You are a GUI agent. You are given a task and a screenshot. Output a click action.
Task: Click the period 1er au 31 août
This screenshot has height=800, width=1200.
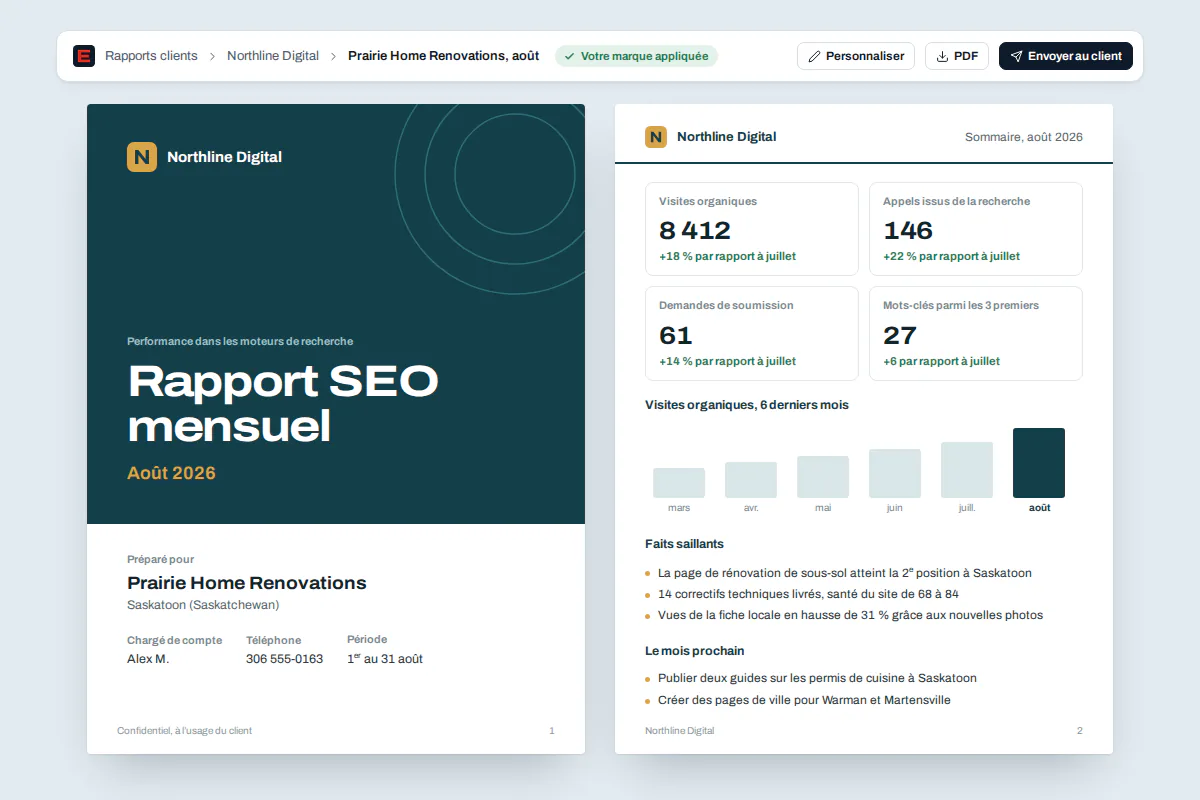tap(385, 659)
